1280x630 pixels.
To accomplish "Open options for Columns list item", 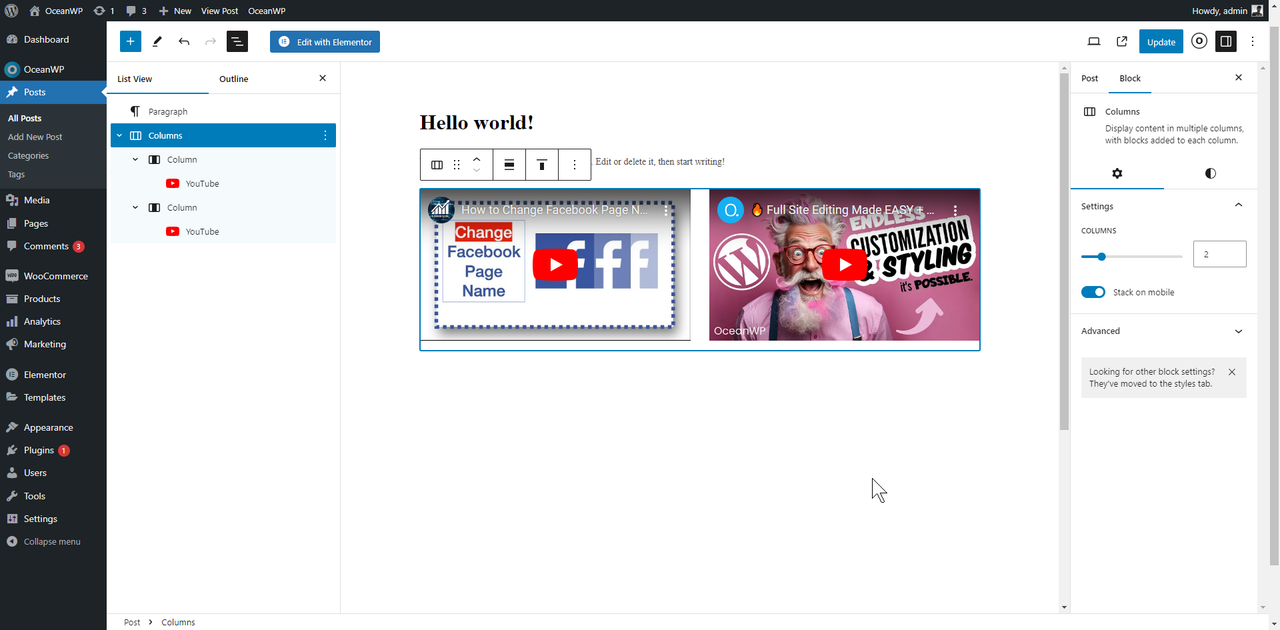I will click(x=324, y=136).
